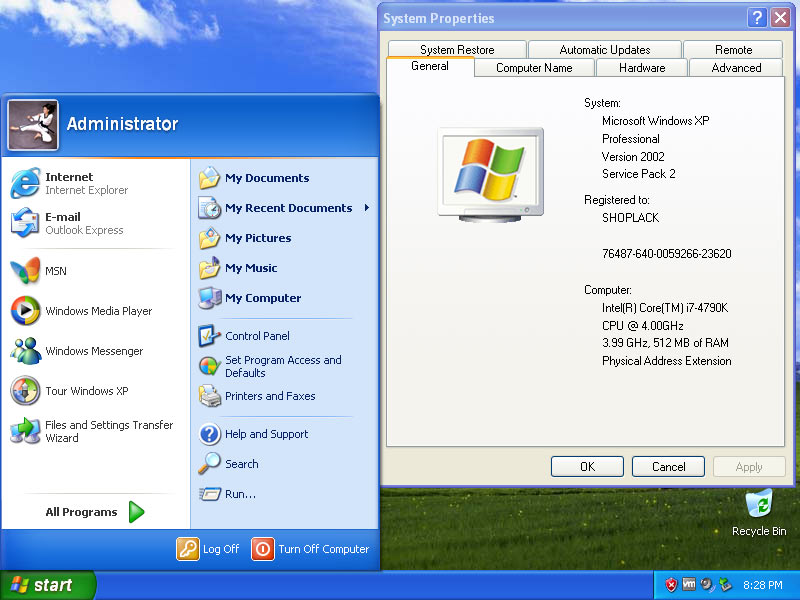Launch Outlook Express E-mail entry

(67, 223)
